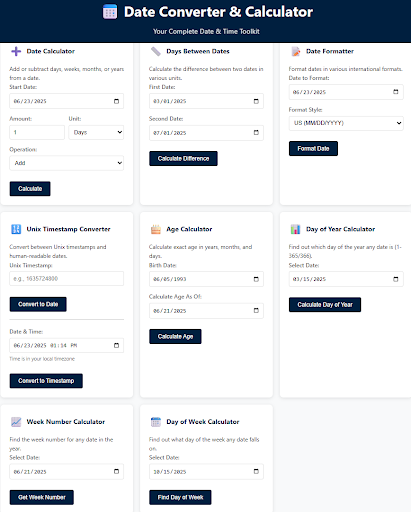Expand the Operation dropdown showing Add
Image resolution: width=411 pixels, height=512 pixels.
tap(67, 163)
